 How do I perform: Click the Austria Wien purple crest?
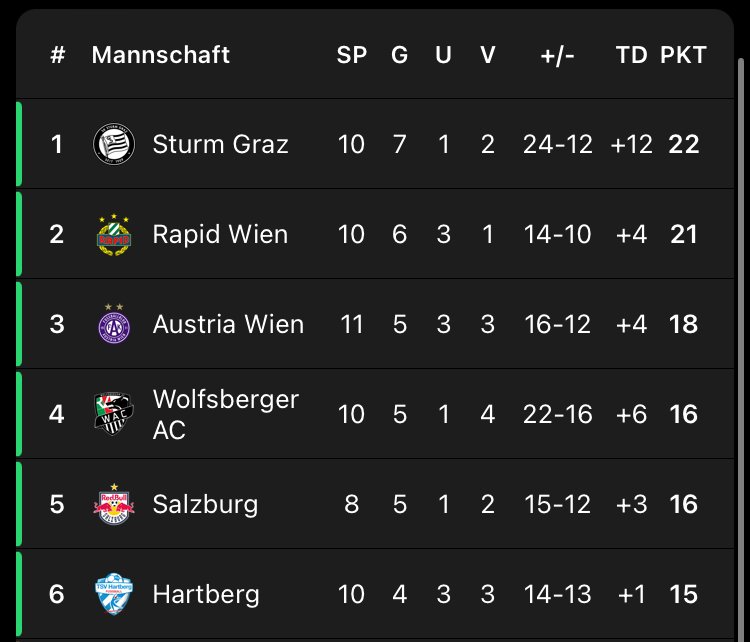coord(114,324)
